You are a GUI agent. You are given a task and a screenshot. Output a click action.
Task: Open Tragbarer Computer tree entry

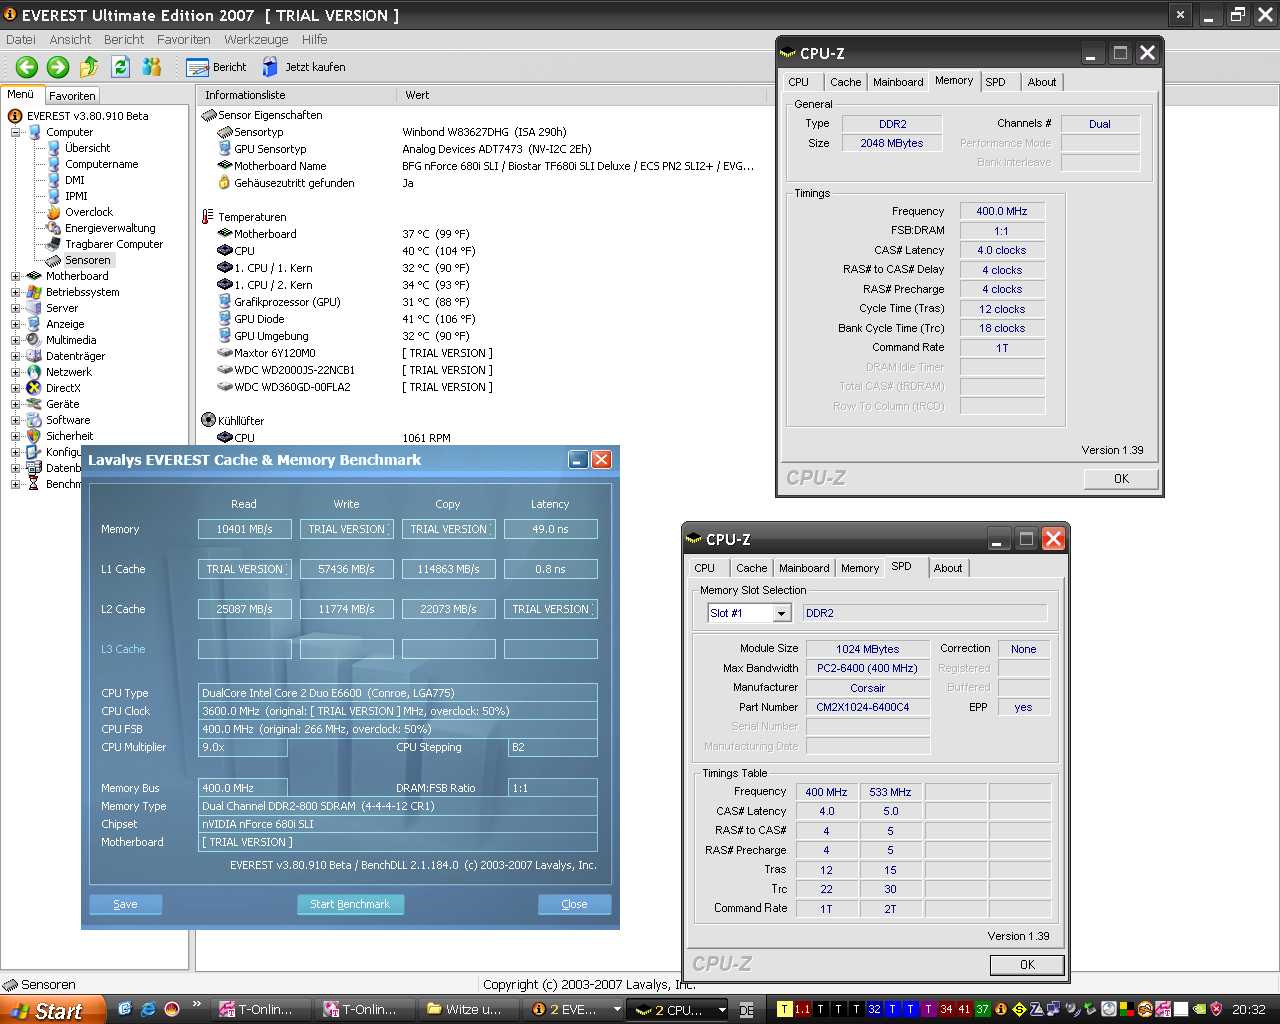click(x=114, y=244)
